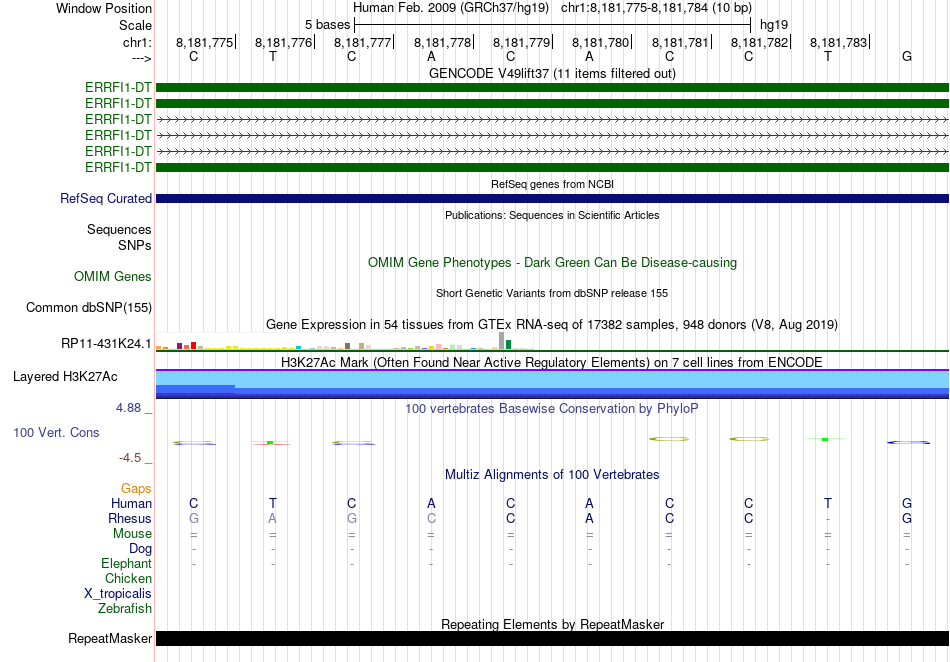Click the chr1:8,181,775-8,181,784 (10 bp) range text
The image size is (950, 662).
coord(656,8)
